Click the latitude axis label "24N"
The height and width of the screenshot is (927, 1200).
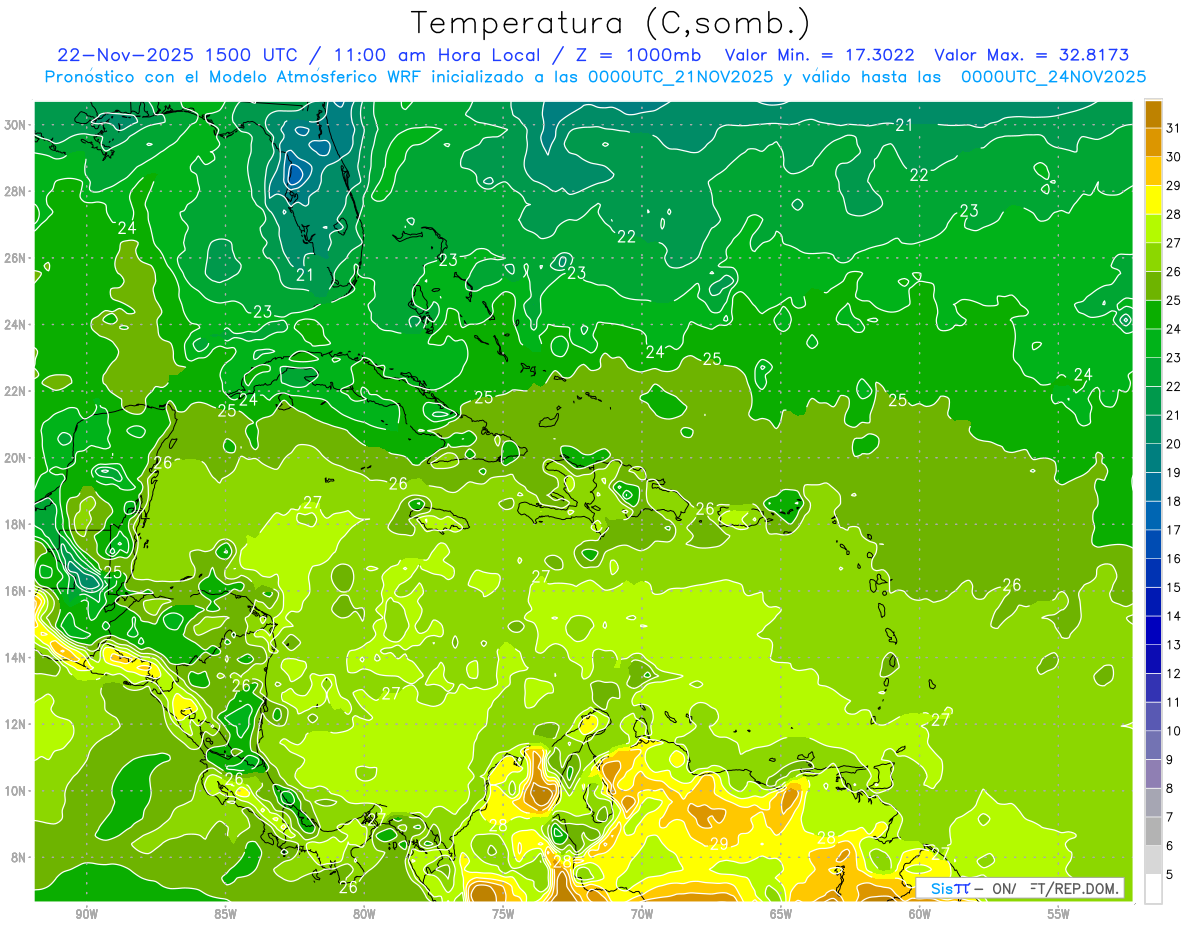click(x=15, y=325)
